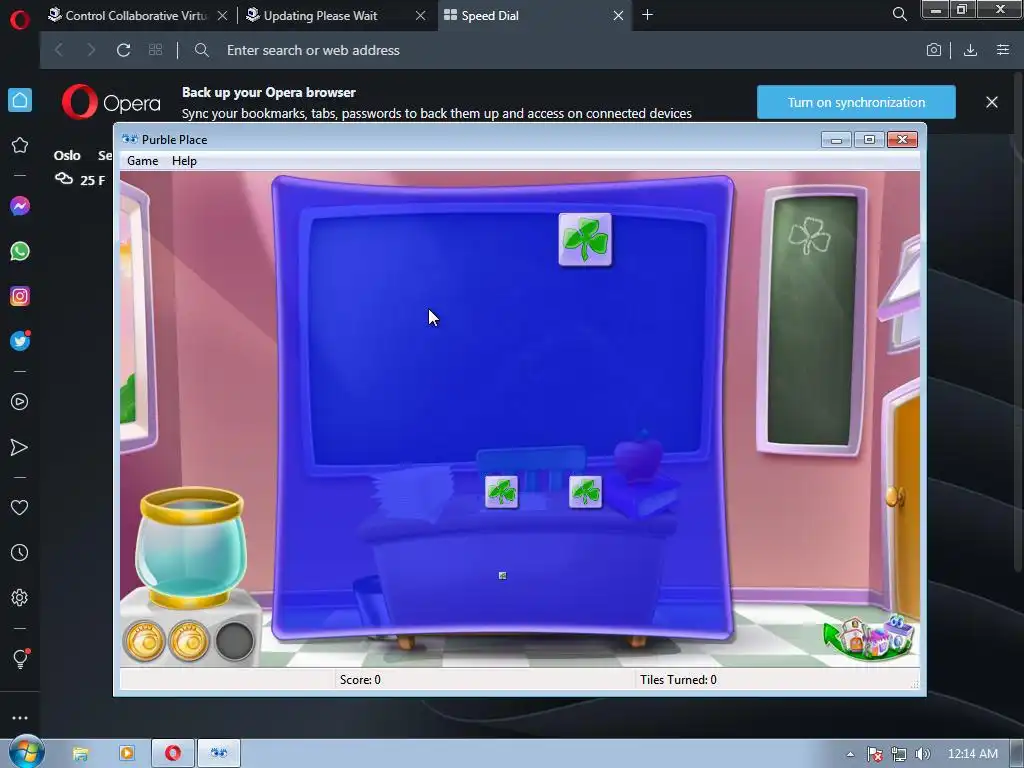Screen dimensions: 1024x768
Task: Close the Speed Dial tab
Action: point(618,15)
